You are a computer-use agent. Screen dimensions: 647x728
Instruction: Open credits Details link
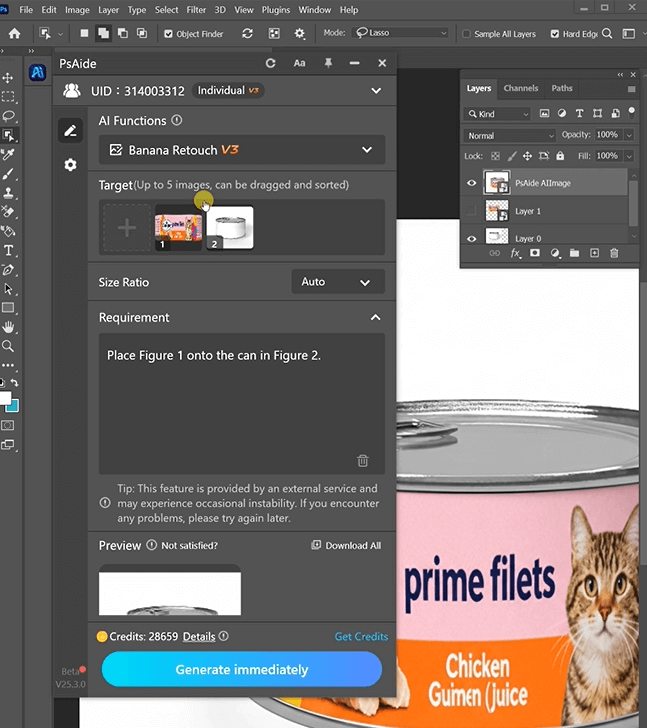199,637
